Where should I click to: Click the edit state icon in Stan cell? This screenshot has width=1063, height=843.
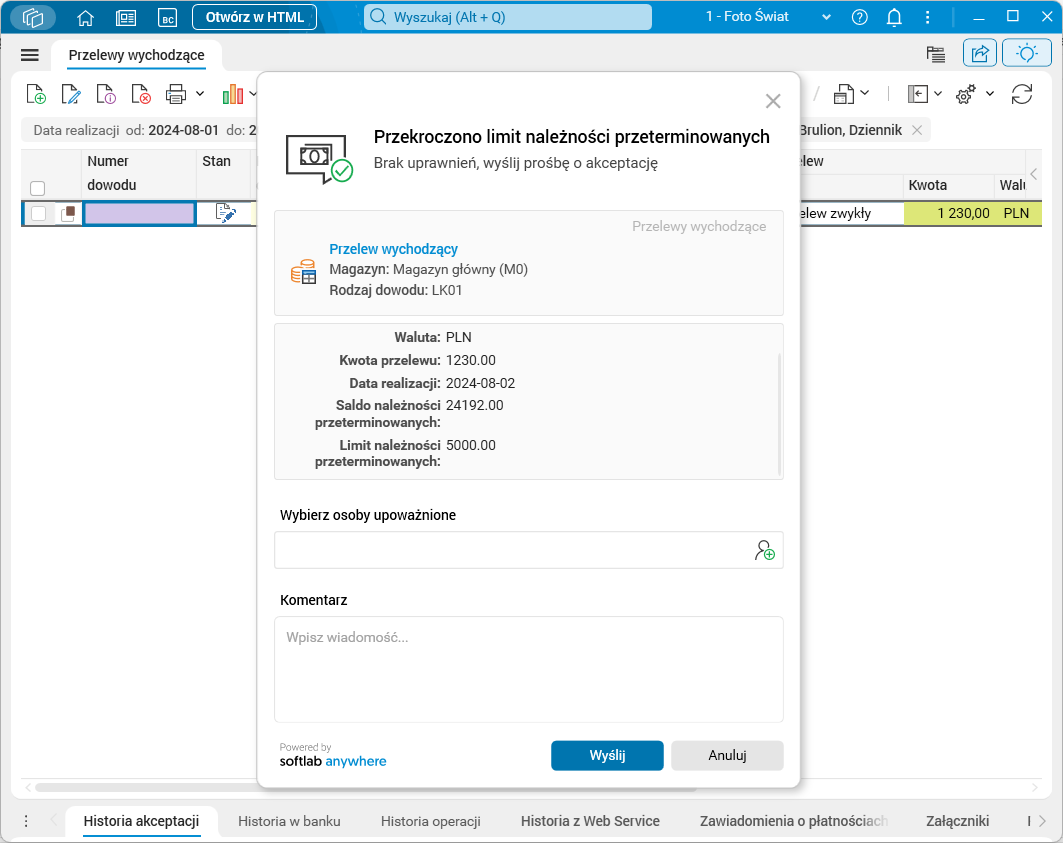(x=225, y=213)
